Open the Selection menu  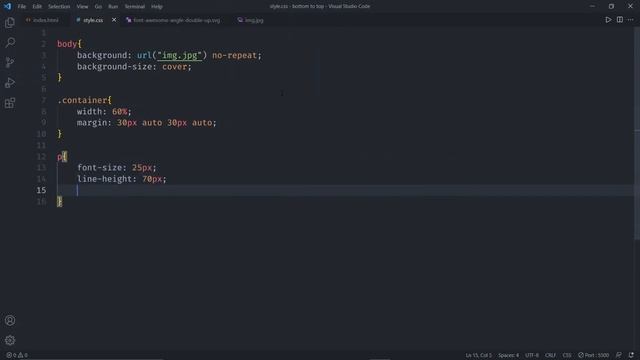pos(59,7)
